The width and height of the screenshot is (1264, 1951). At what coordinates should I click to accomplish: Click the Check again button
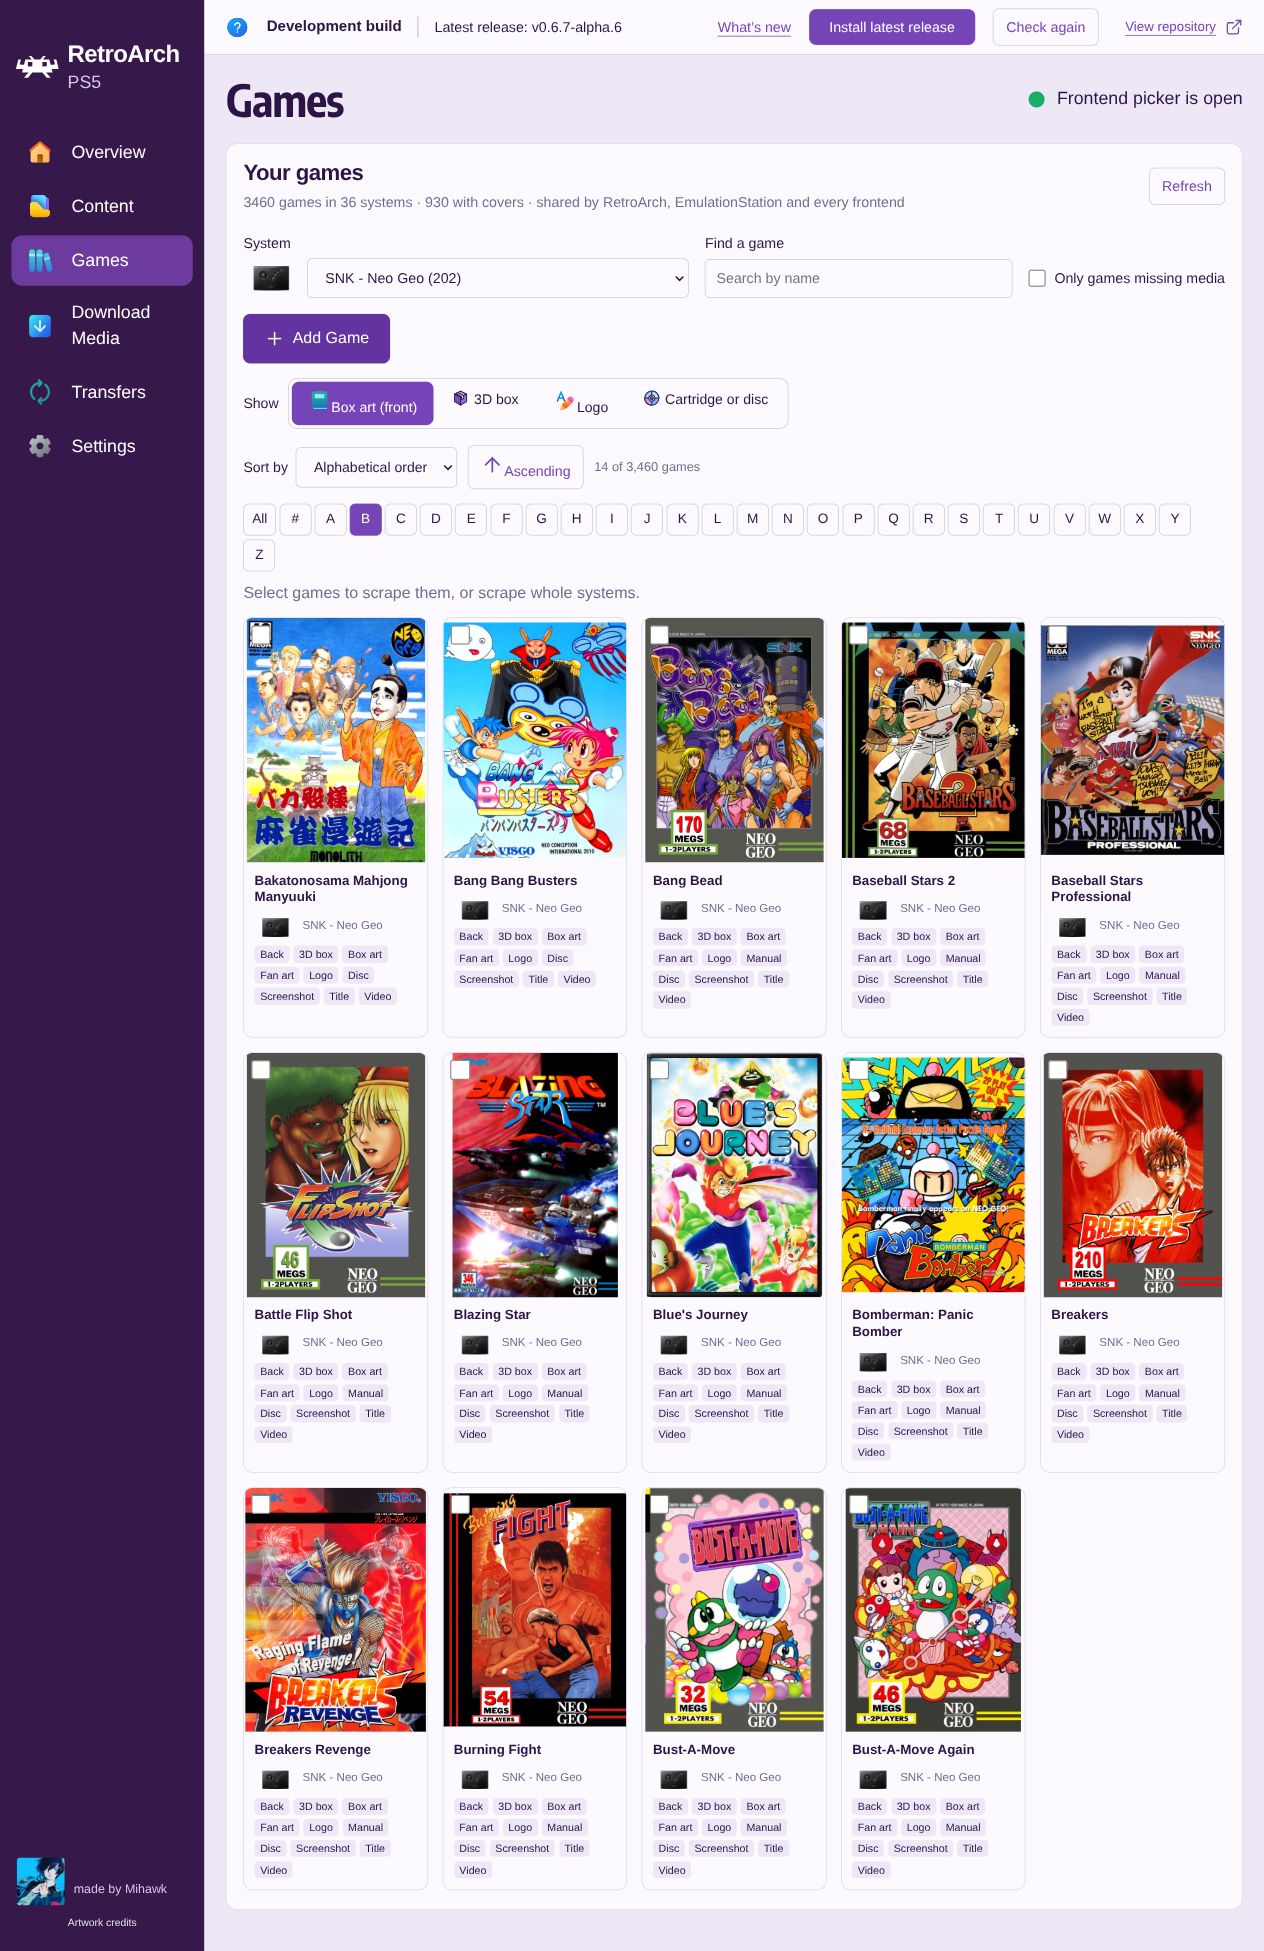1045,27
